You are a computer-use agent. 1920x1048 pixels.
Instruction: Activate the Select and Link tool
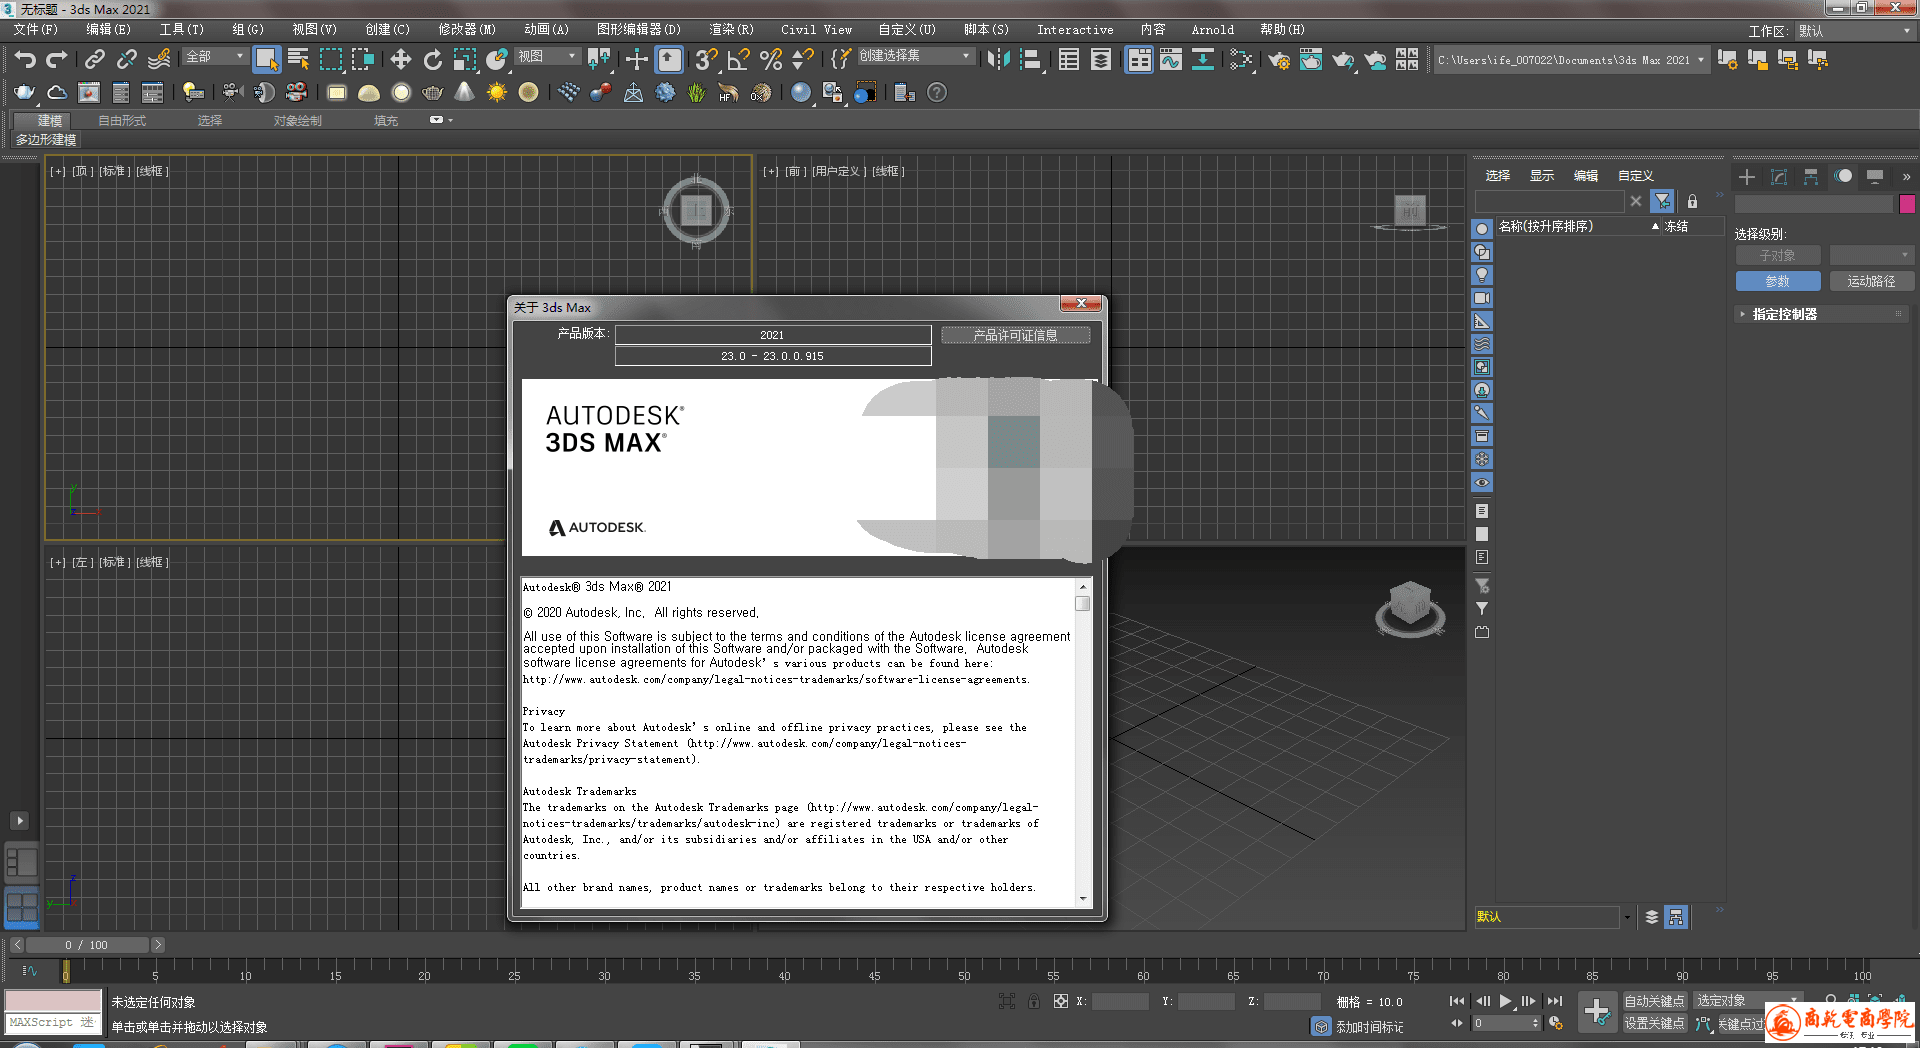tap(95, 60)
